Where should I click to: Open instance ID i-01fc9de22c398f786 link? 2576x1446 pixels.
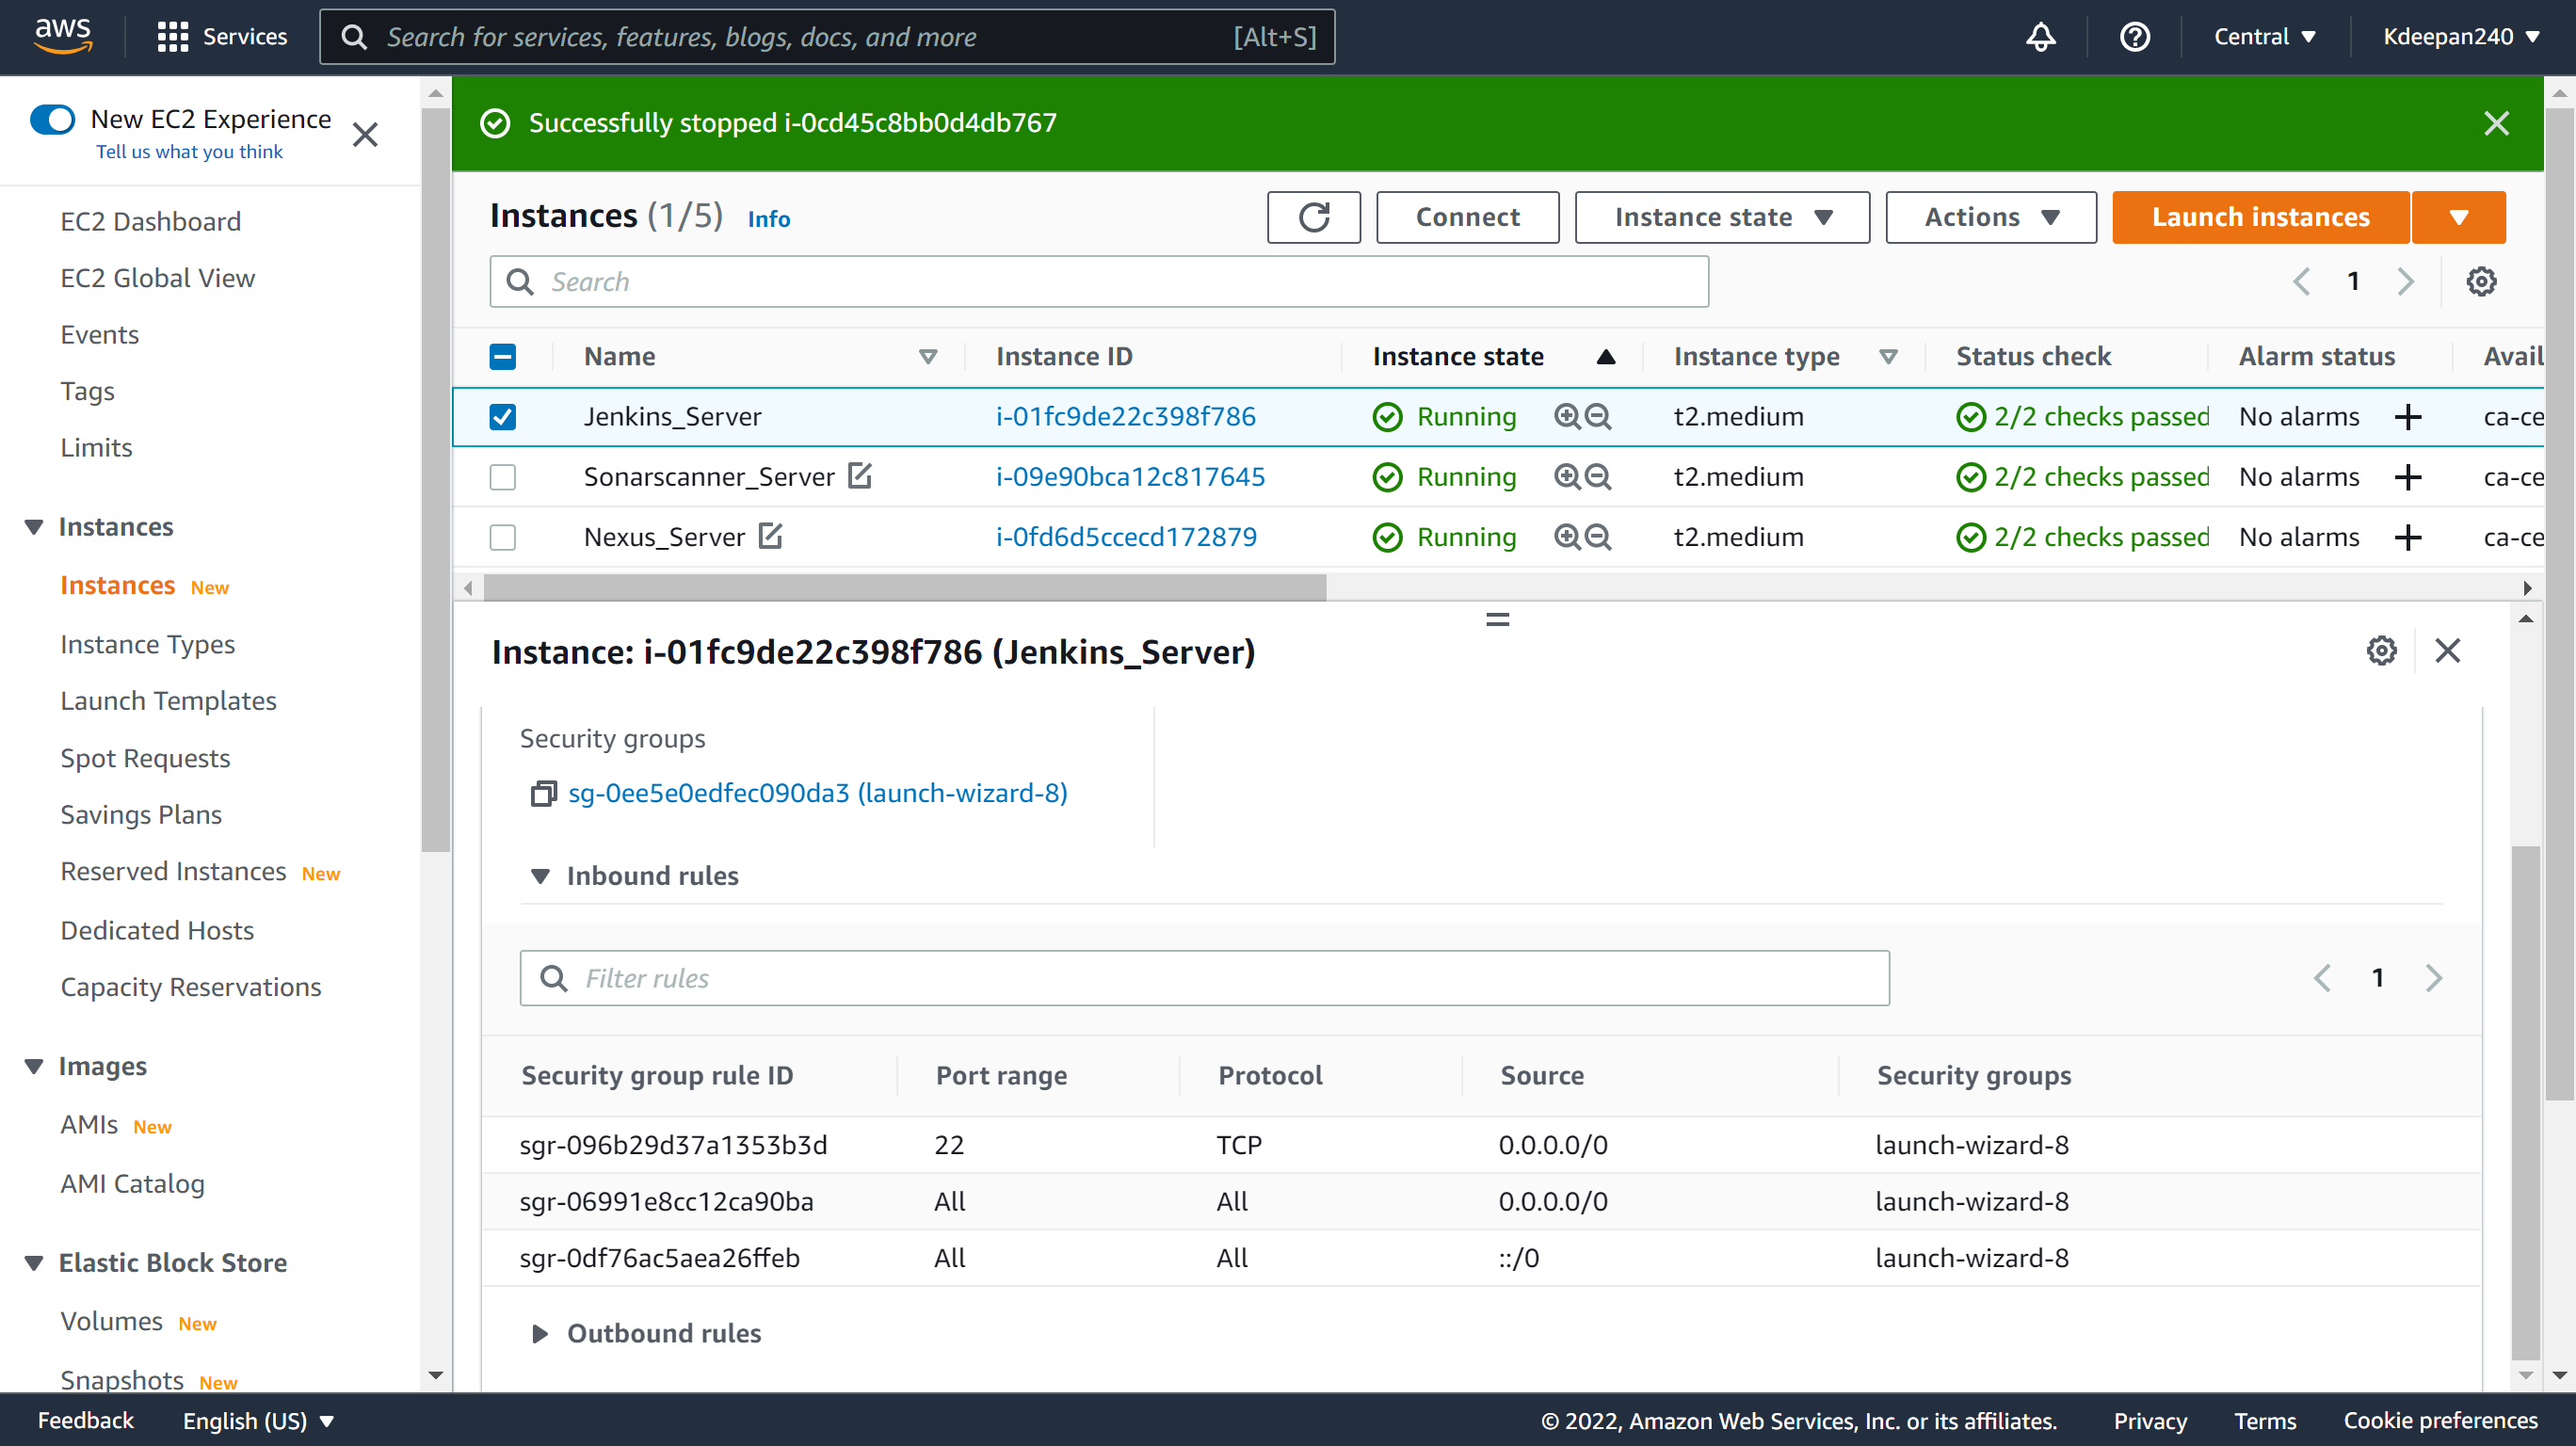[1125, 417]
